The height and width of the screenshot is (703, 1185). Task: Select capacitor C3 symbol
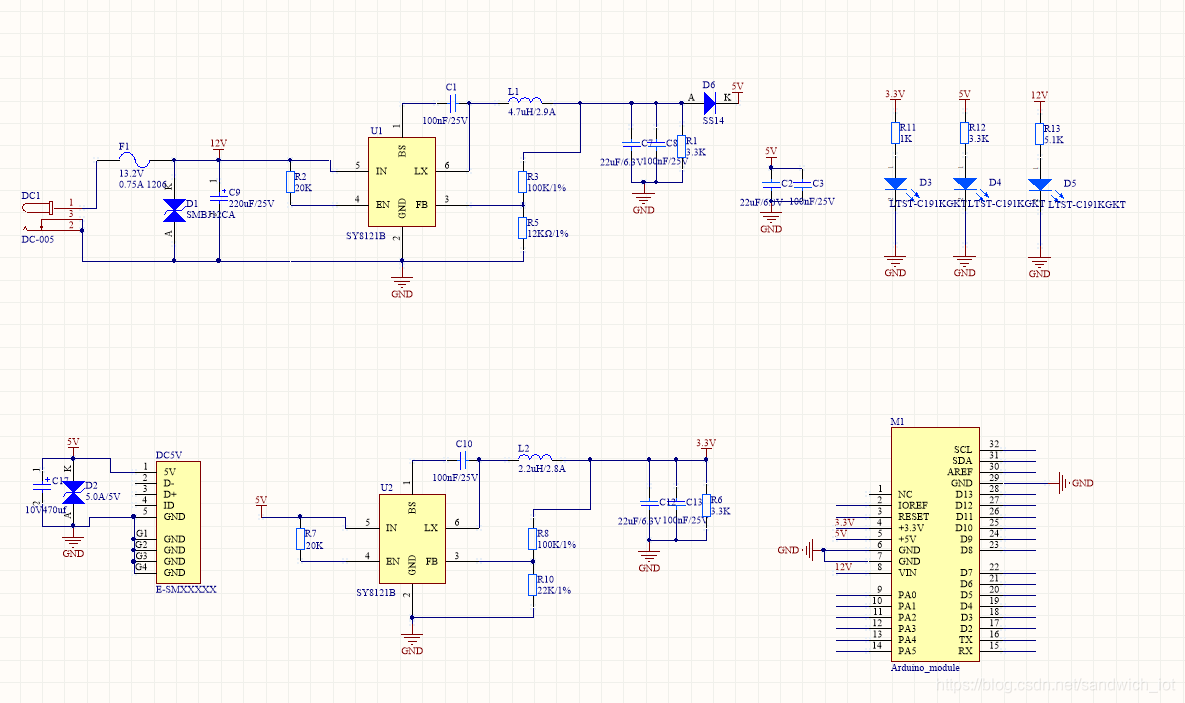[802, 183]
